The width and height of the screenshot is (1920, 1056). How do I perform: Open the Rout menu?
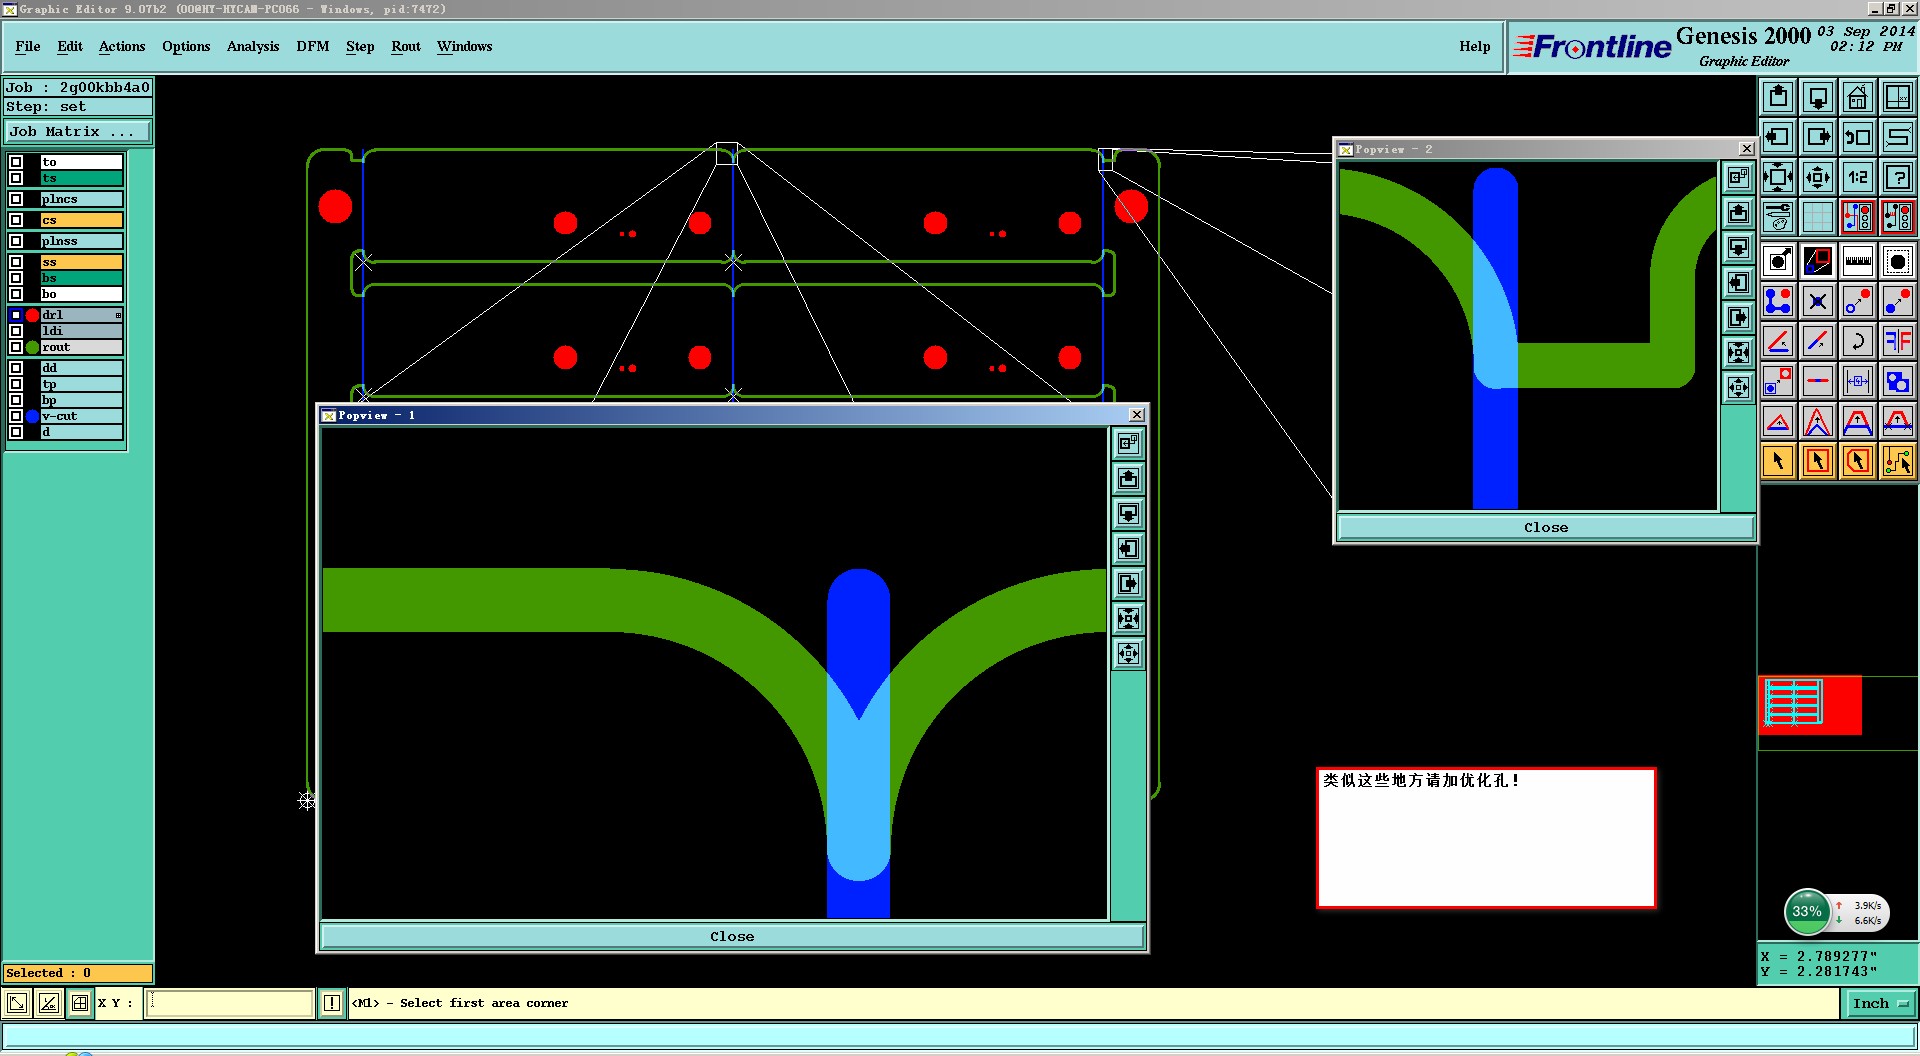tap(406, 46)
